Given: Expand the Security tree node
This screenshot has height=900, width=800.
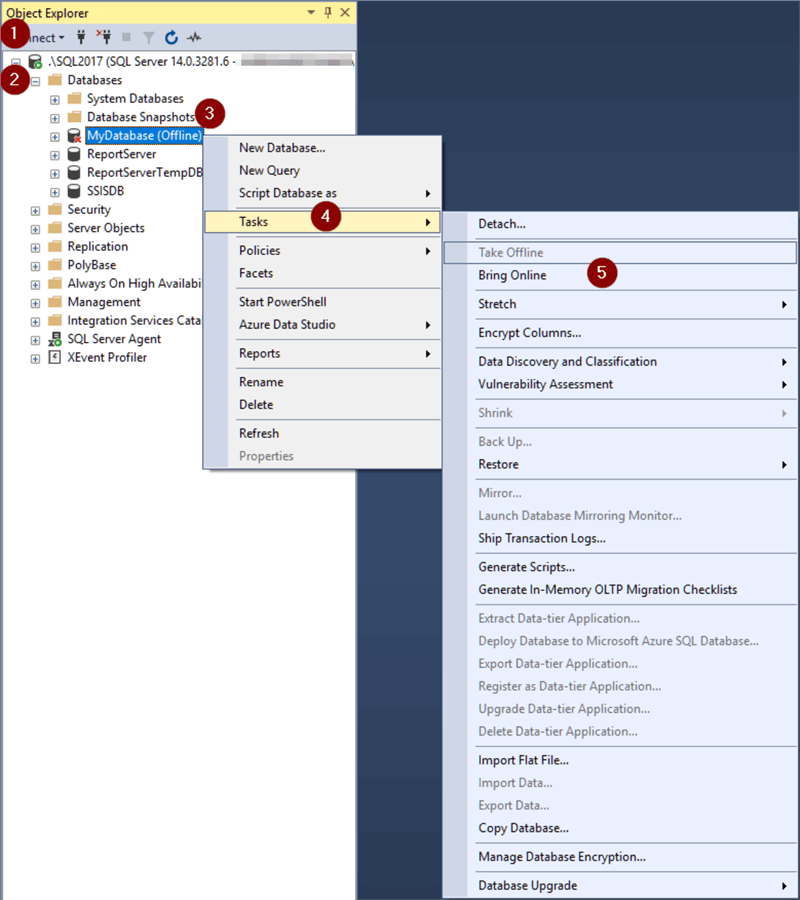Looking at the screenshot, I should click(x=34, y=209).
